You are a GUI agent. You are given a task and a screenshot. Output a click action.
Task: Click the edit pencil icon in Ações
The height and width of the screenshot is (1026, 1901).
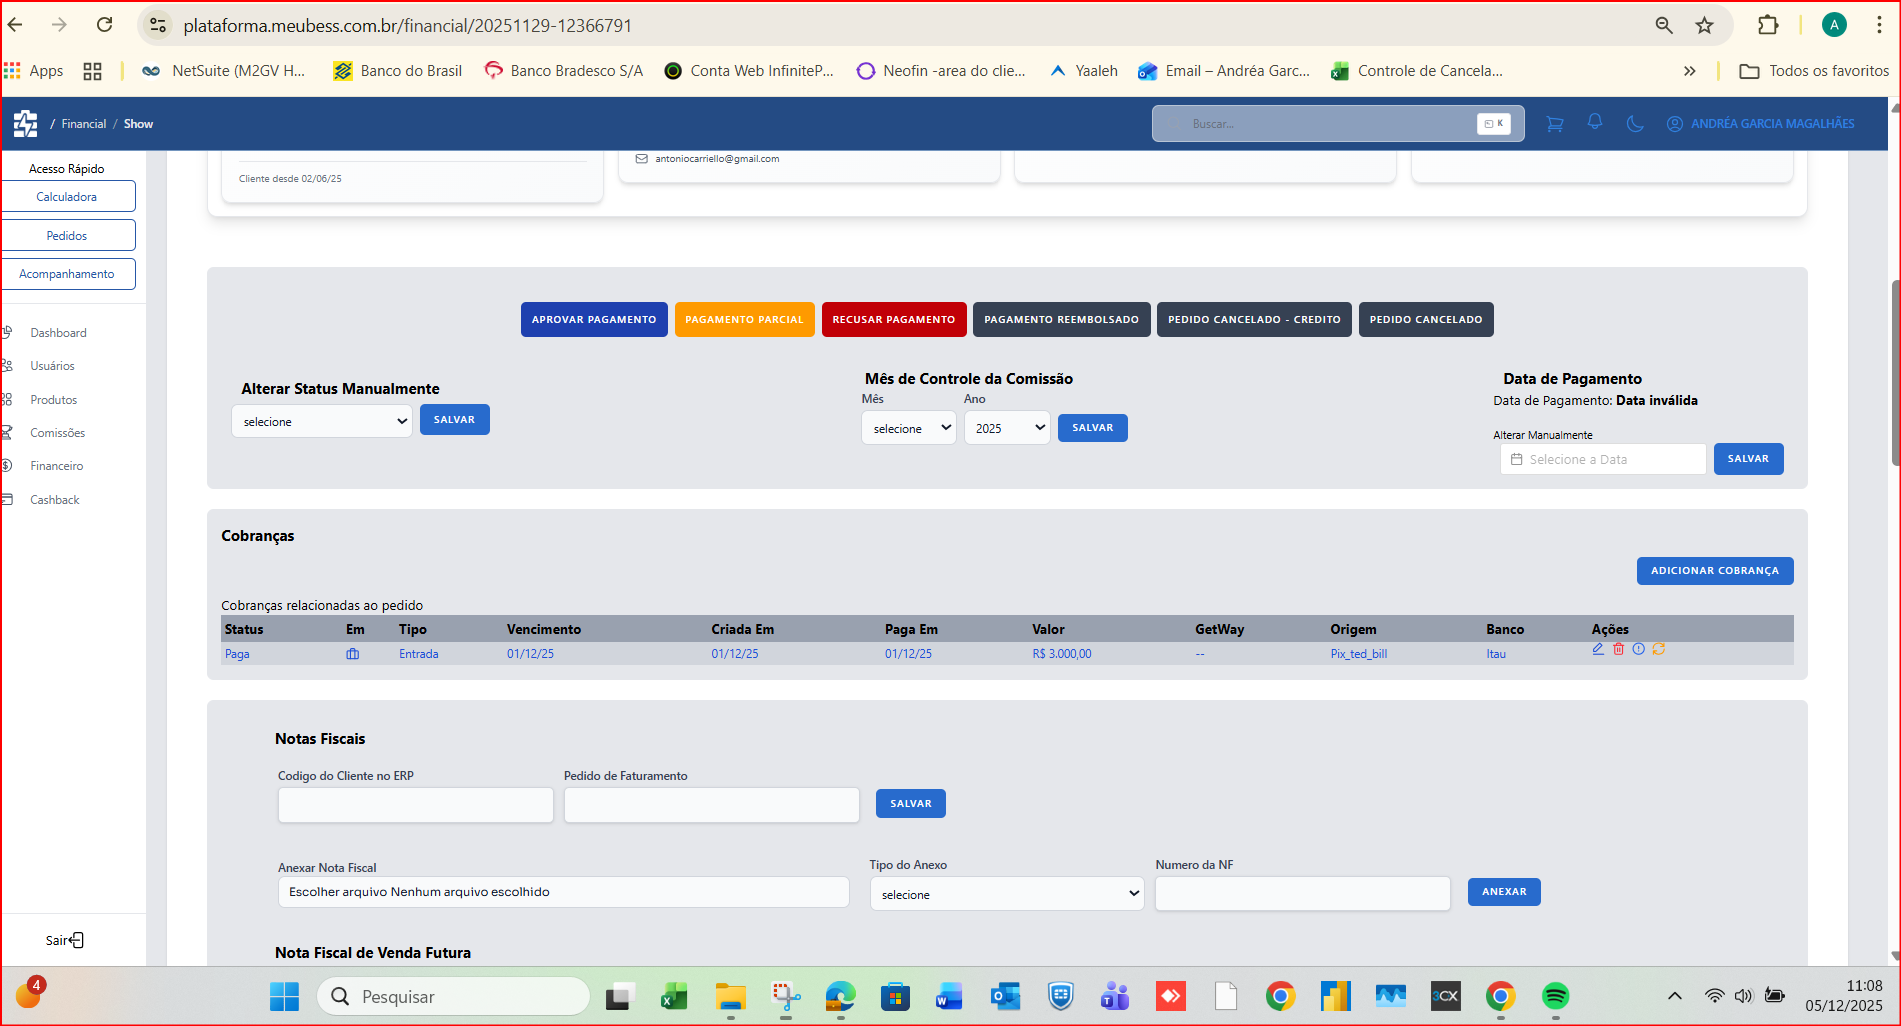point(1598,649)
